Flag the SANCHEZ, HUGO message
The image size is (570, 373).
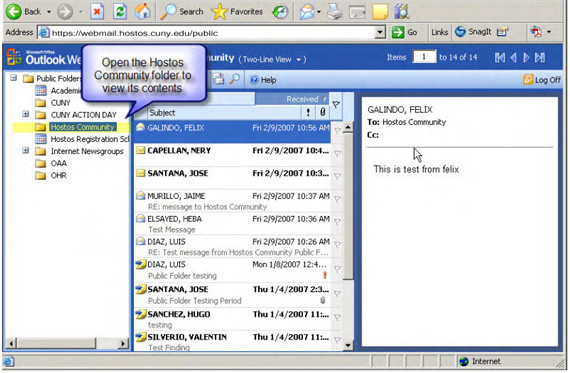337,317
